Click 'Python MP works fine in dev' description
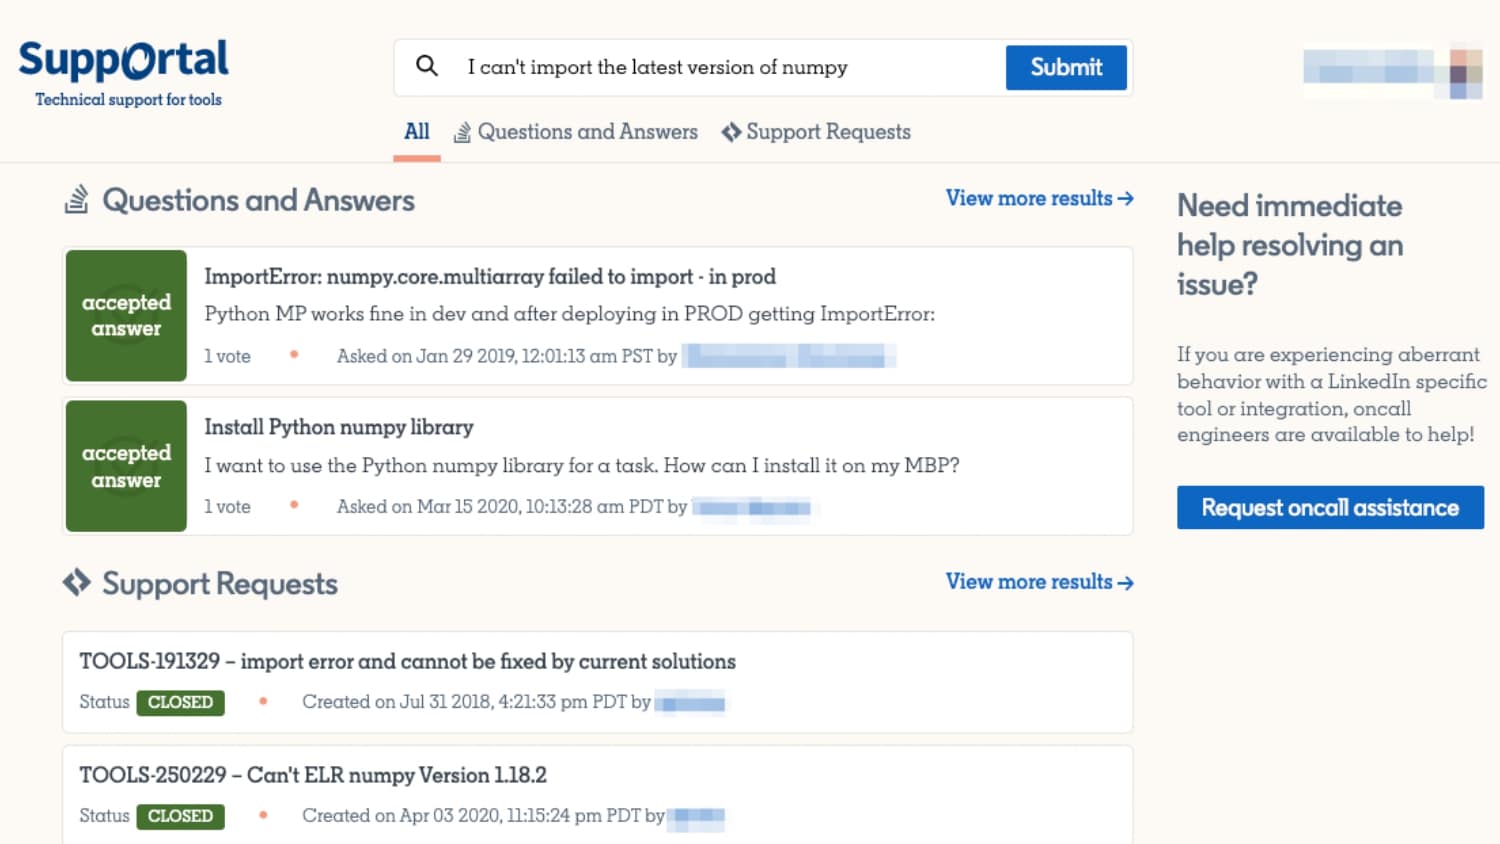Image resolution: width=1500 pixels, height=844 pixels. 570,314
